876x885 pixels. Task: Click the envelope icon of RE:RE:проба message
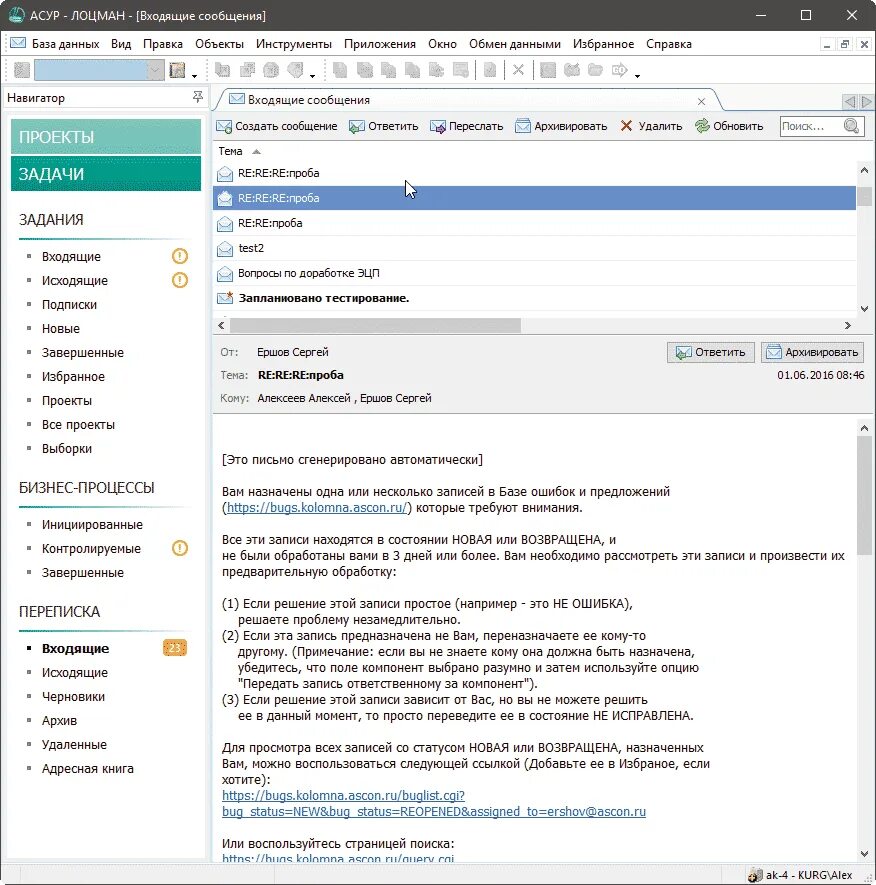coord(225,224)
